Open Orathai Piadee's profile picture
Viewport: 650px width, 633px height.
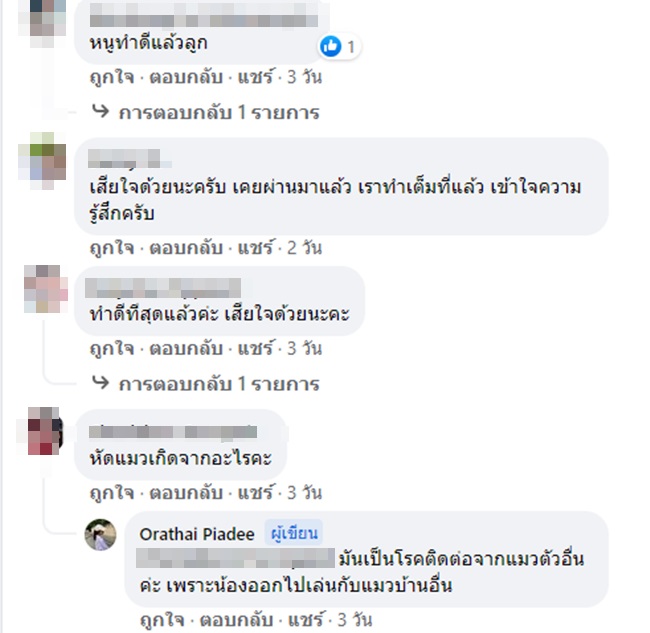[100, 534]
